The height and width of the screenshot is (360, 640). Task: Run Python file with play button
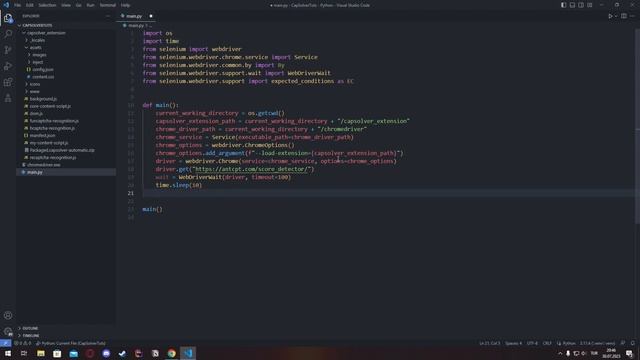[x=610, y=16]
